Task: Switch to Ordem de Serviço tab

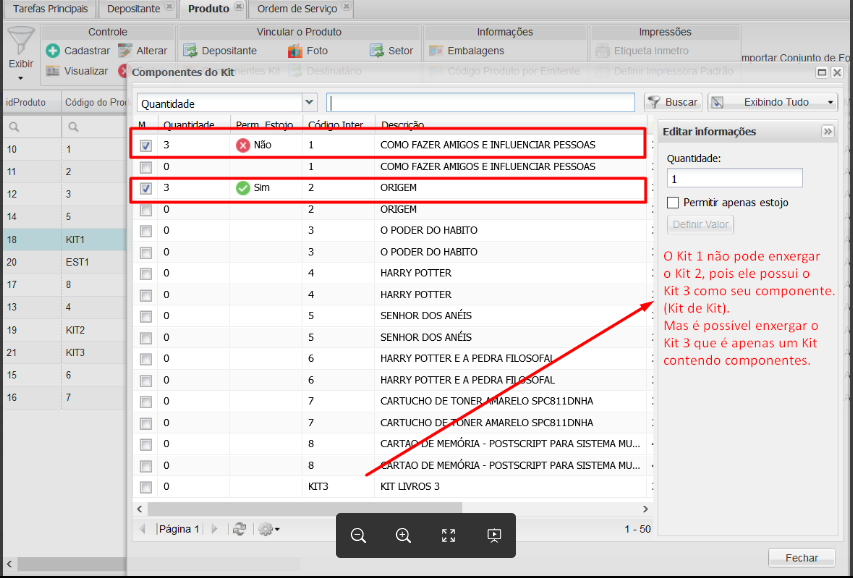Action: click(297, 9)
